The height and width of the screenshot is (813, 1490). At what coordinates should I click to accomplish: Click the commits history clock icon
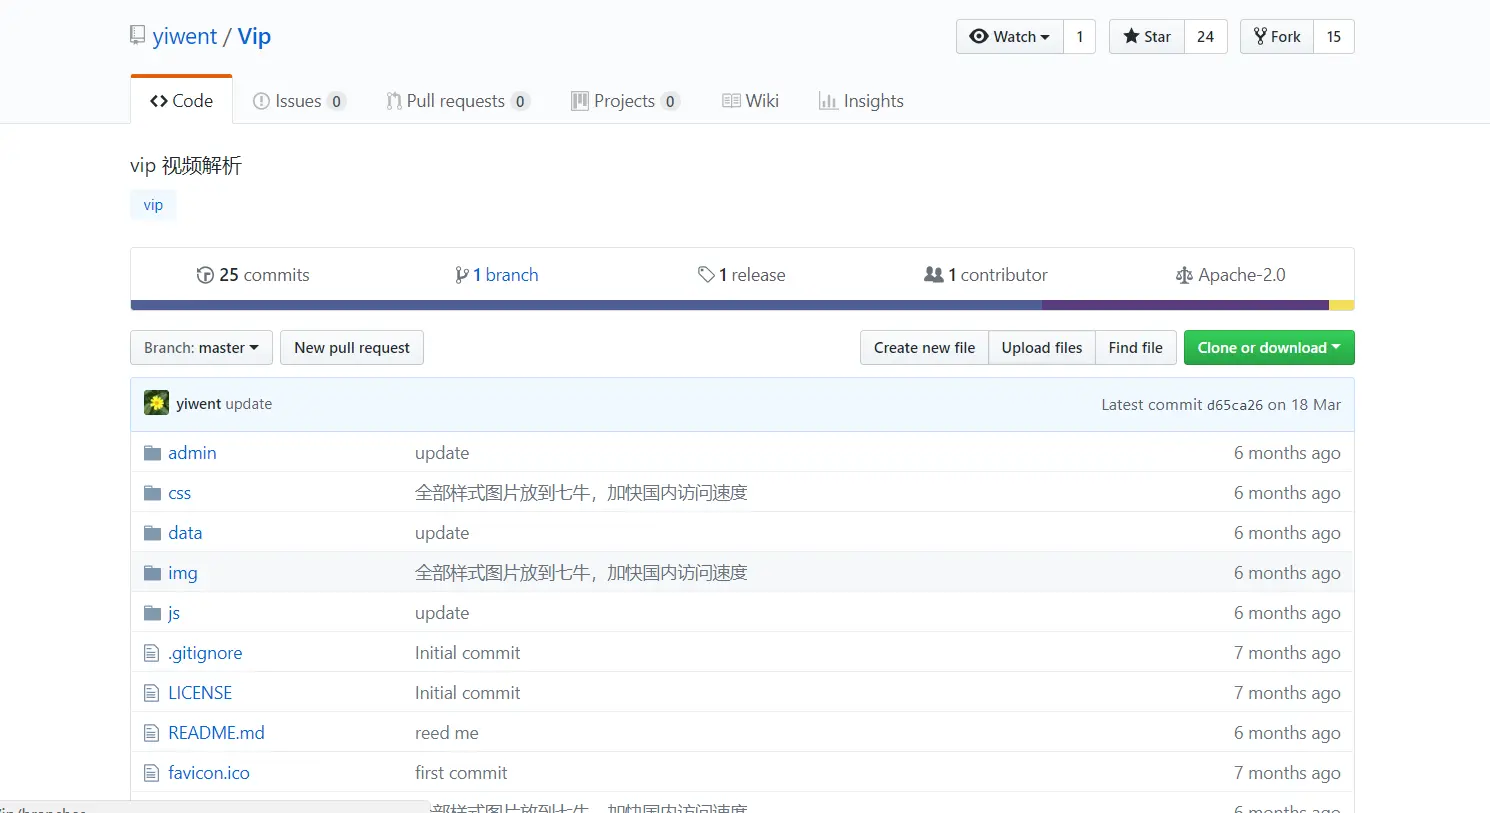[205, 275]
